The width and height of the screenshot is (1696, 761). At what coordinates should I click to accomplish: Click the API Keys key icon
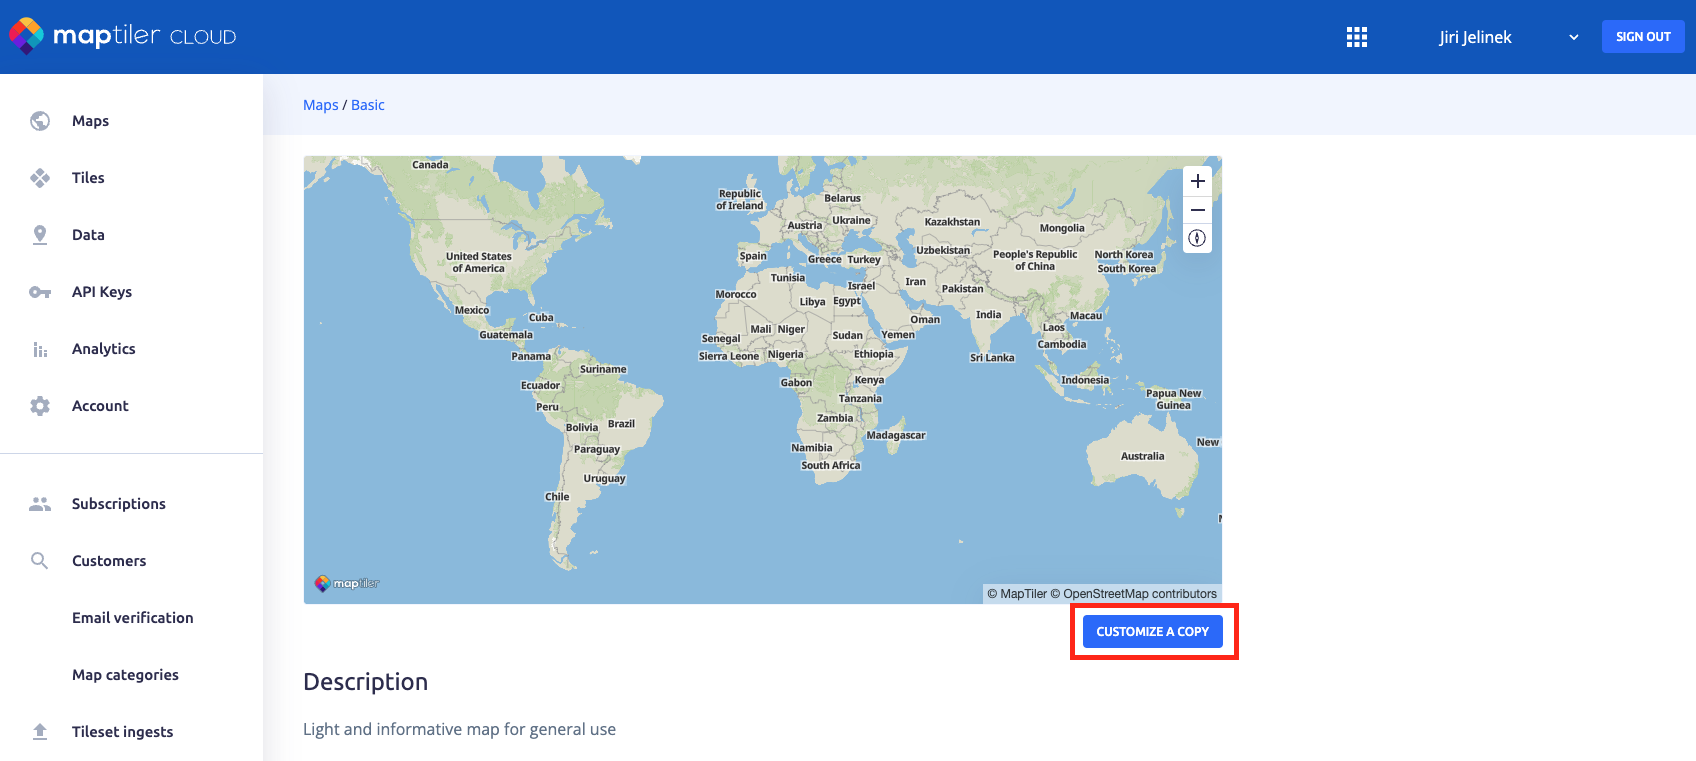[x=40, y=292]
